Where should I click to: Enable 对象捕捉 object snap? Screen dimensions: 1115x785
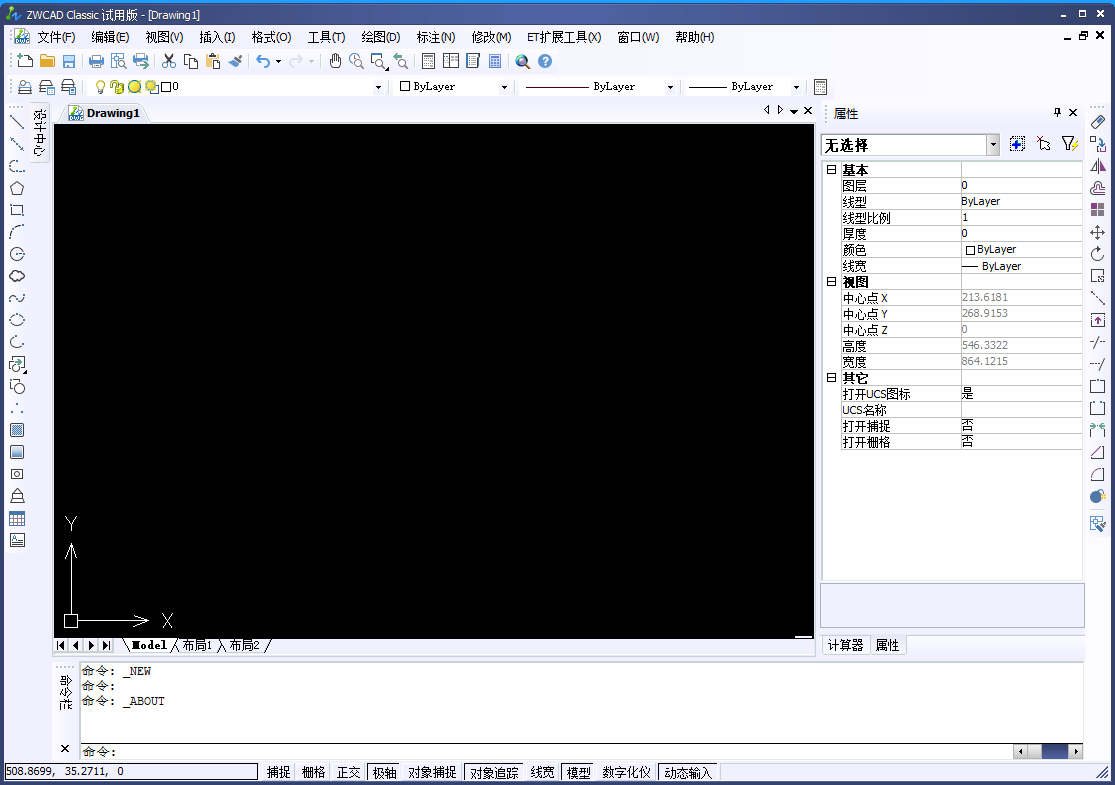pos(432,771)
